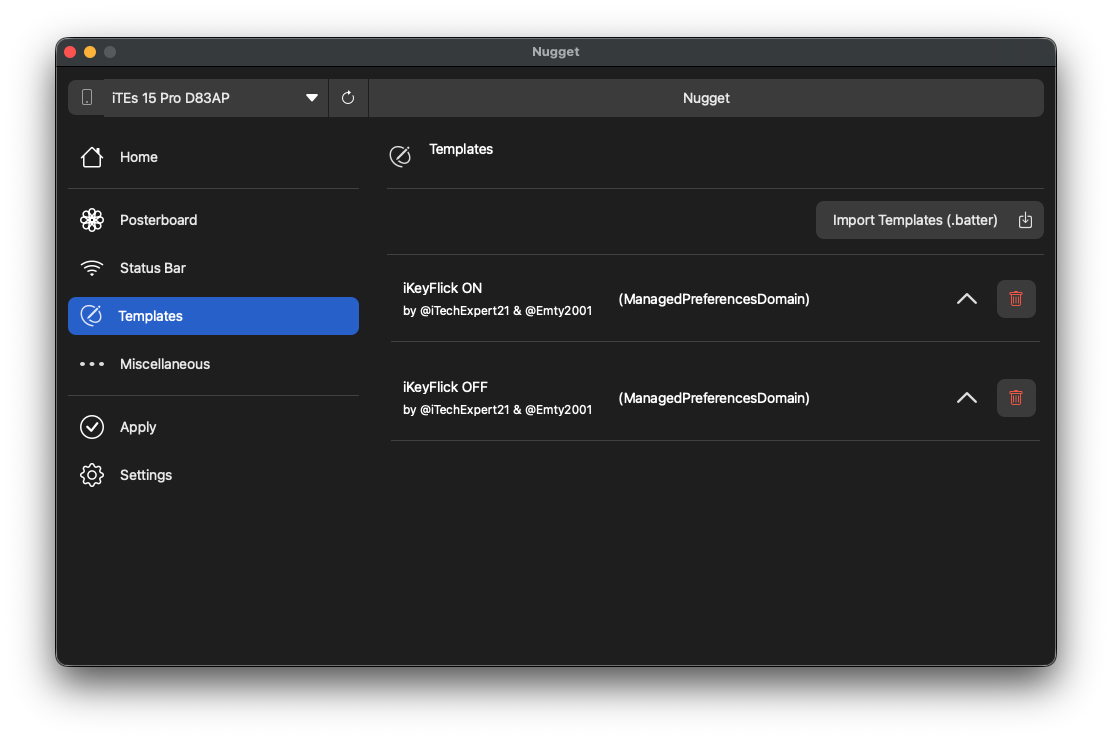
Task: Minimize the Nugget window
Action: click(90, 52)
